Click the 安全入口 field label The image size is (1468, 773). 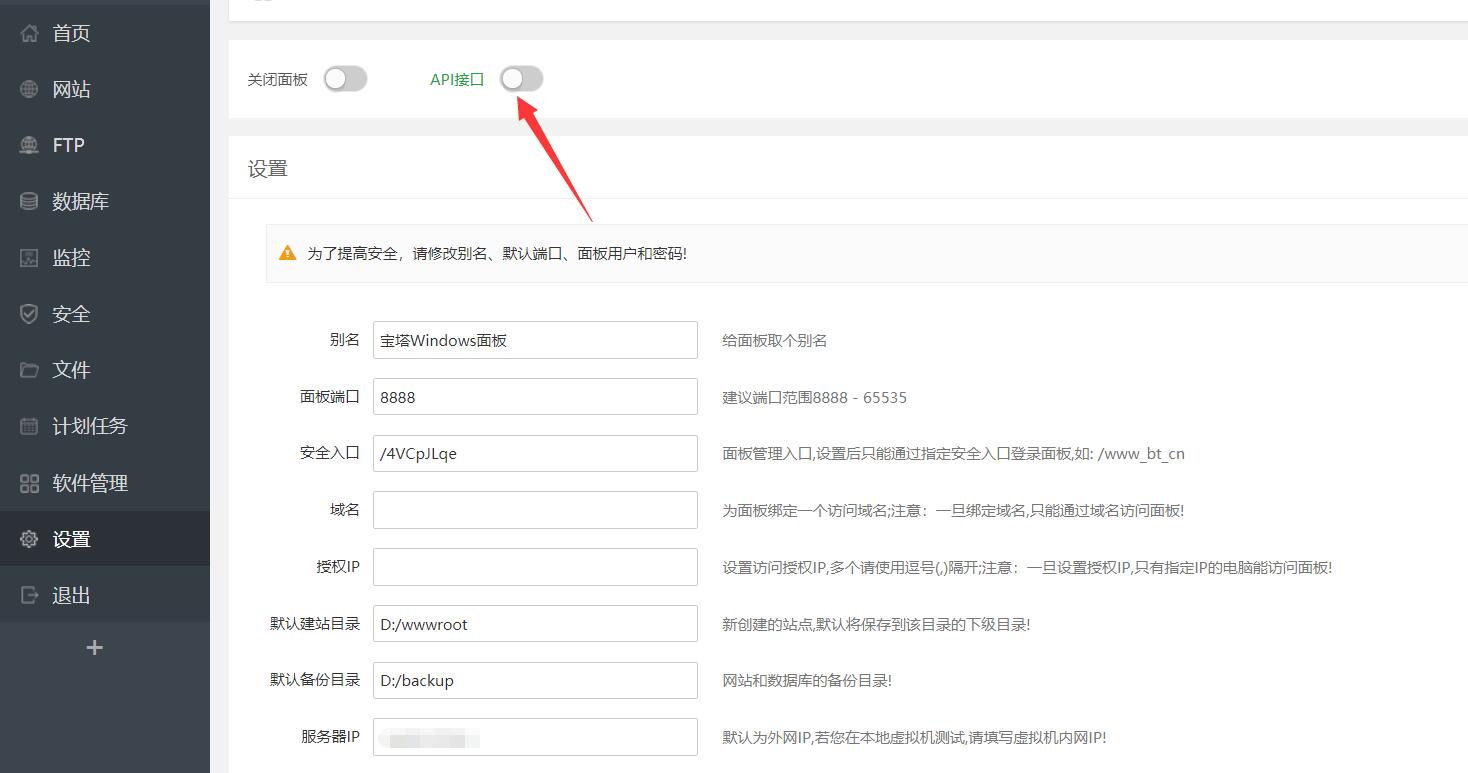tap(330, 452)
